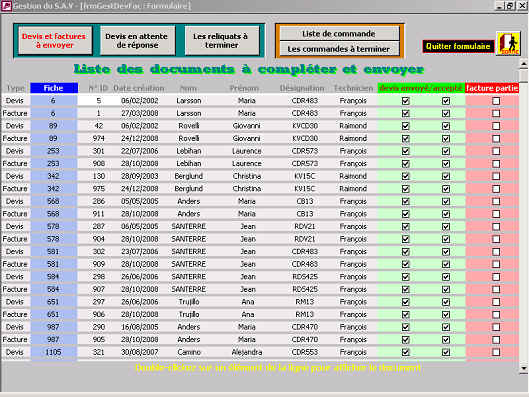Image resolution: width=529 pixels, height=397 pixels.
Task: Check facture partie for Devis 342 row
Action: (x=496, y=176)
